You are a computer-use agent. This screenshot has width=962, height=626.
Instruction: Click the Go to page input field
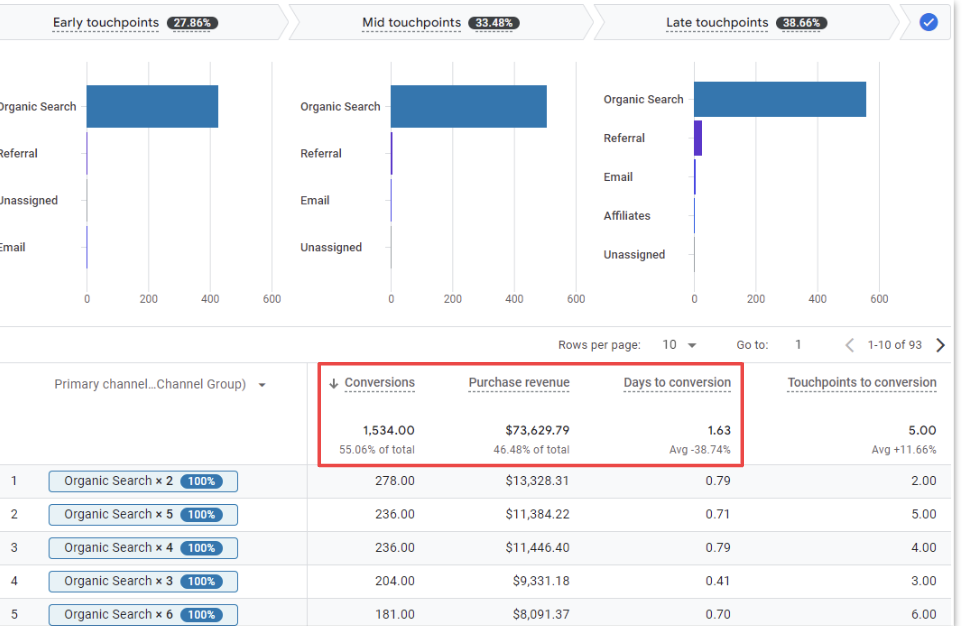(x=798, y=345)
